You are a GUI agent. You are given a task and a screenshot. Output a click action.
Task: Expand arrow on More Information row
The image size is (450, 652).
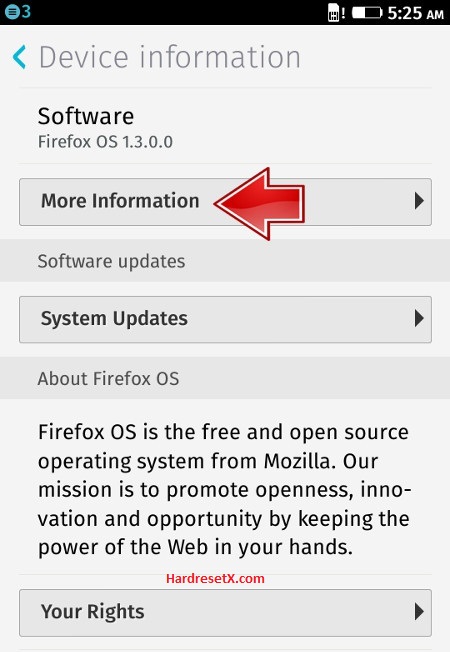coord(419,201)
